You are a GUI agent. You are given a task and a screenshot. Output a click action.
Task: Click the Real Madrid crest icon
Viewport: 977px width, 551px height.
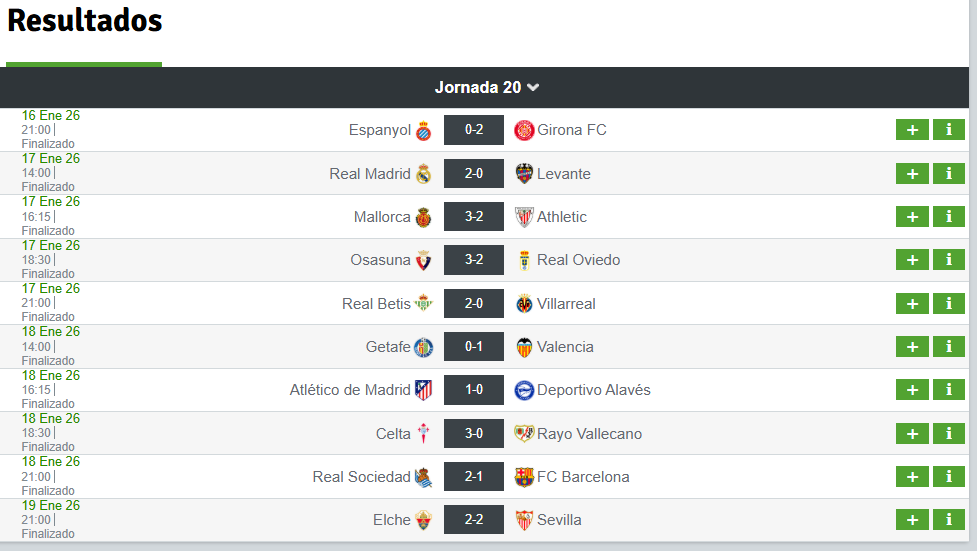point(424,174)
